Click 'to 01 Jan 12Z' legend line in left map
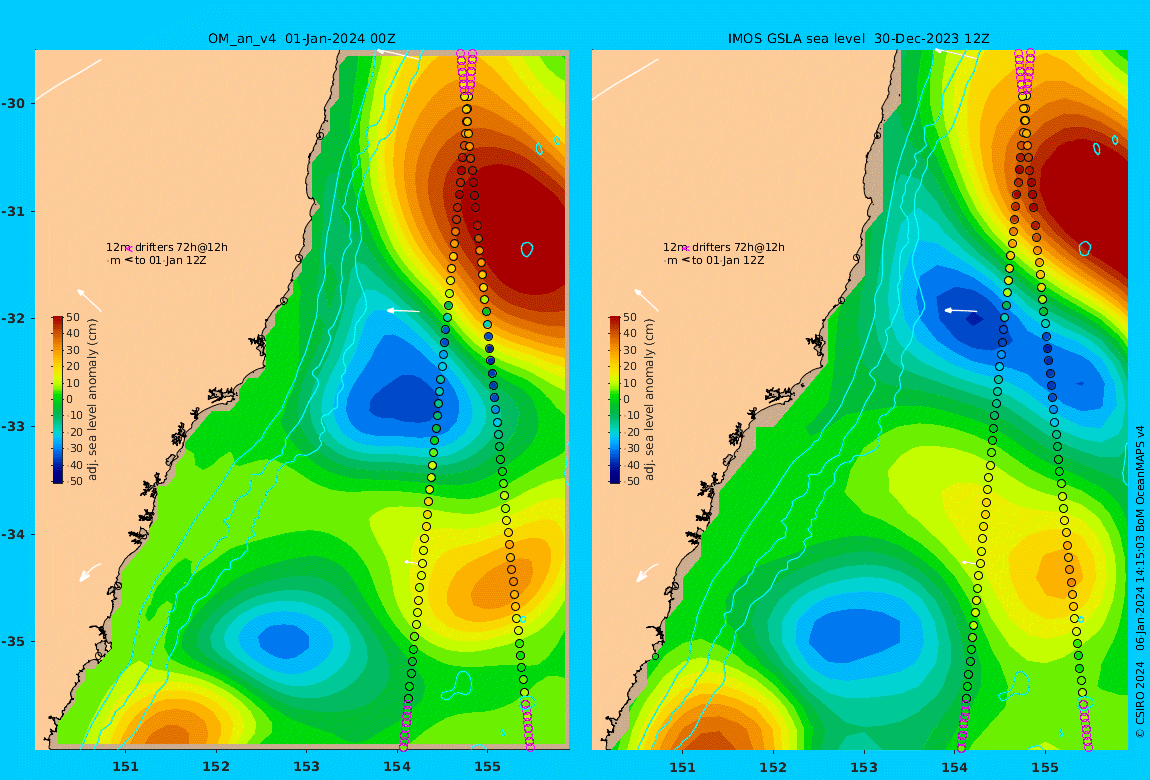 [158, 260]
